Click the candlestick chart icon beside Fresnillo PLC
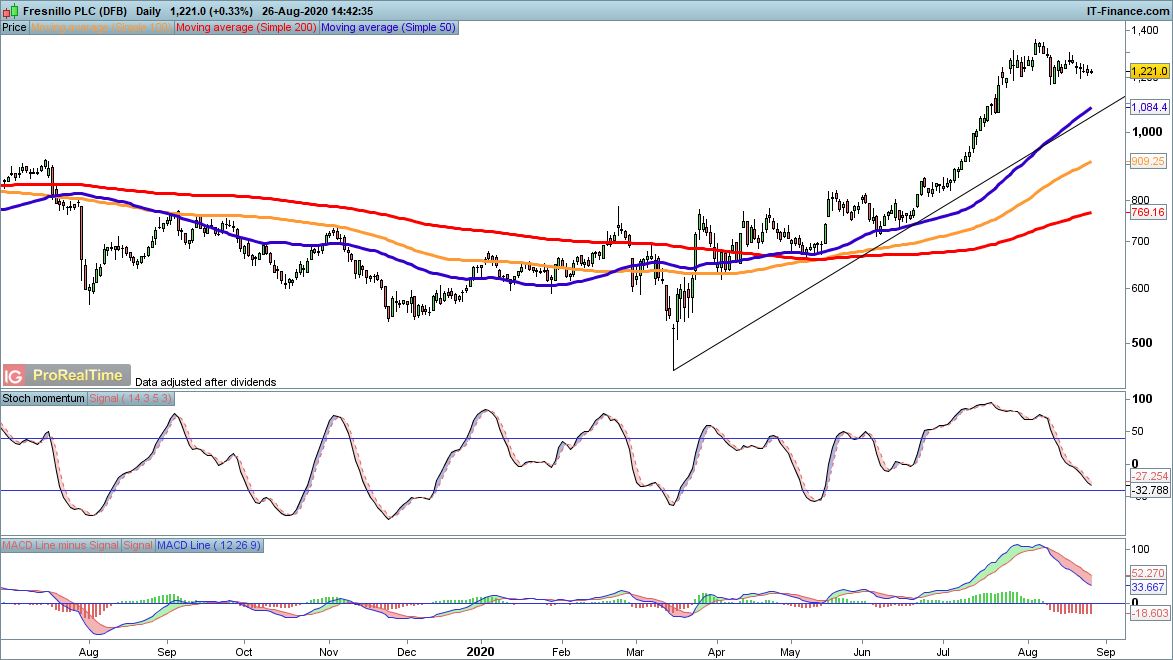1173x660 pixels. (9, 10)
